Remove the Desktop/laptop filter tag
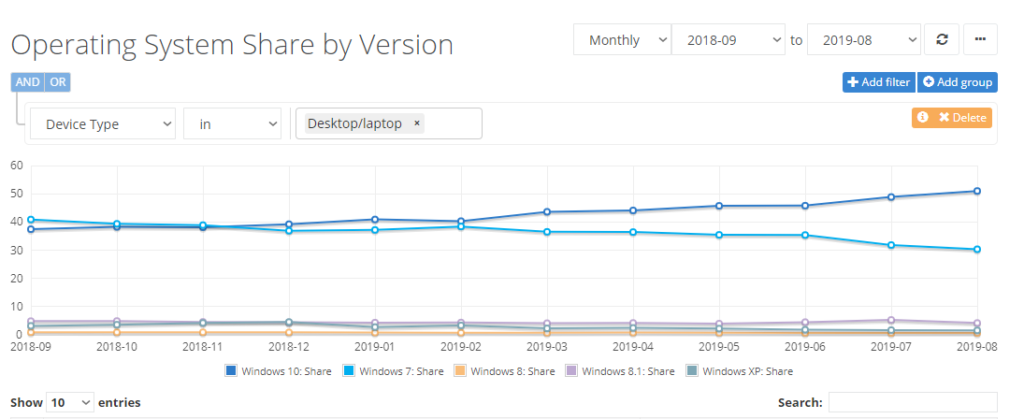This screenshot has width=1024, height=419. tap(417, 123)
